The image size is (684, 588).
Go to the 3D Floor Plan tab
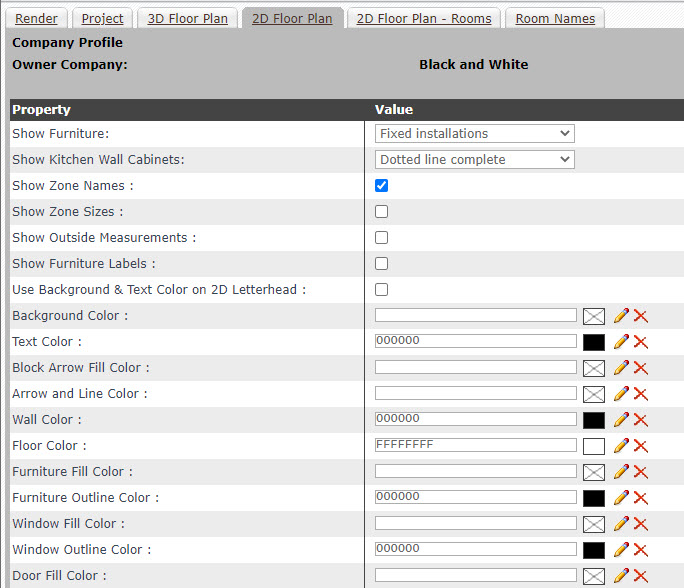(188, 19)
